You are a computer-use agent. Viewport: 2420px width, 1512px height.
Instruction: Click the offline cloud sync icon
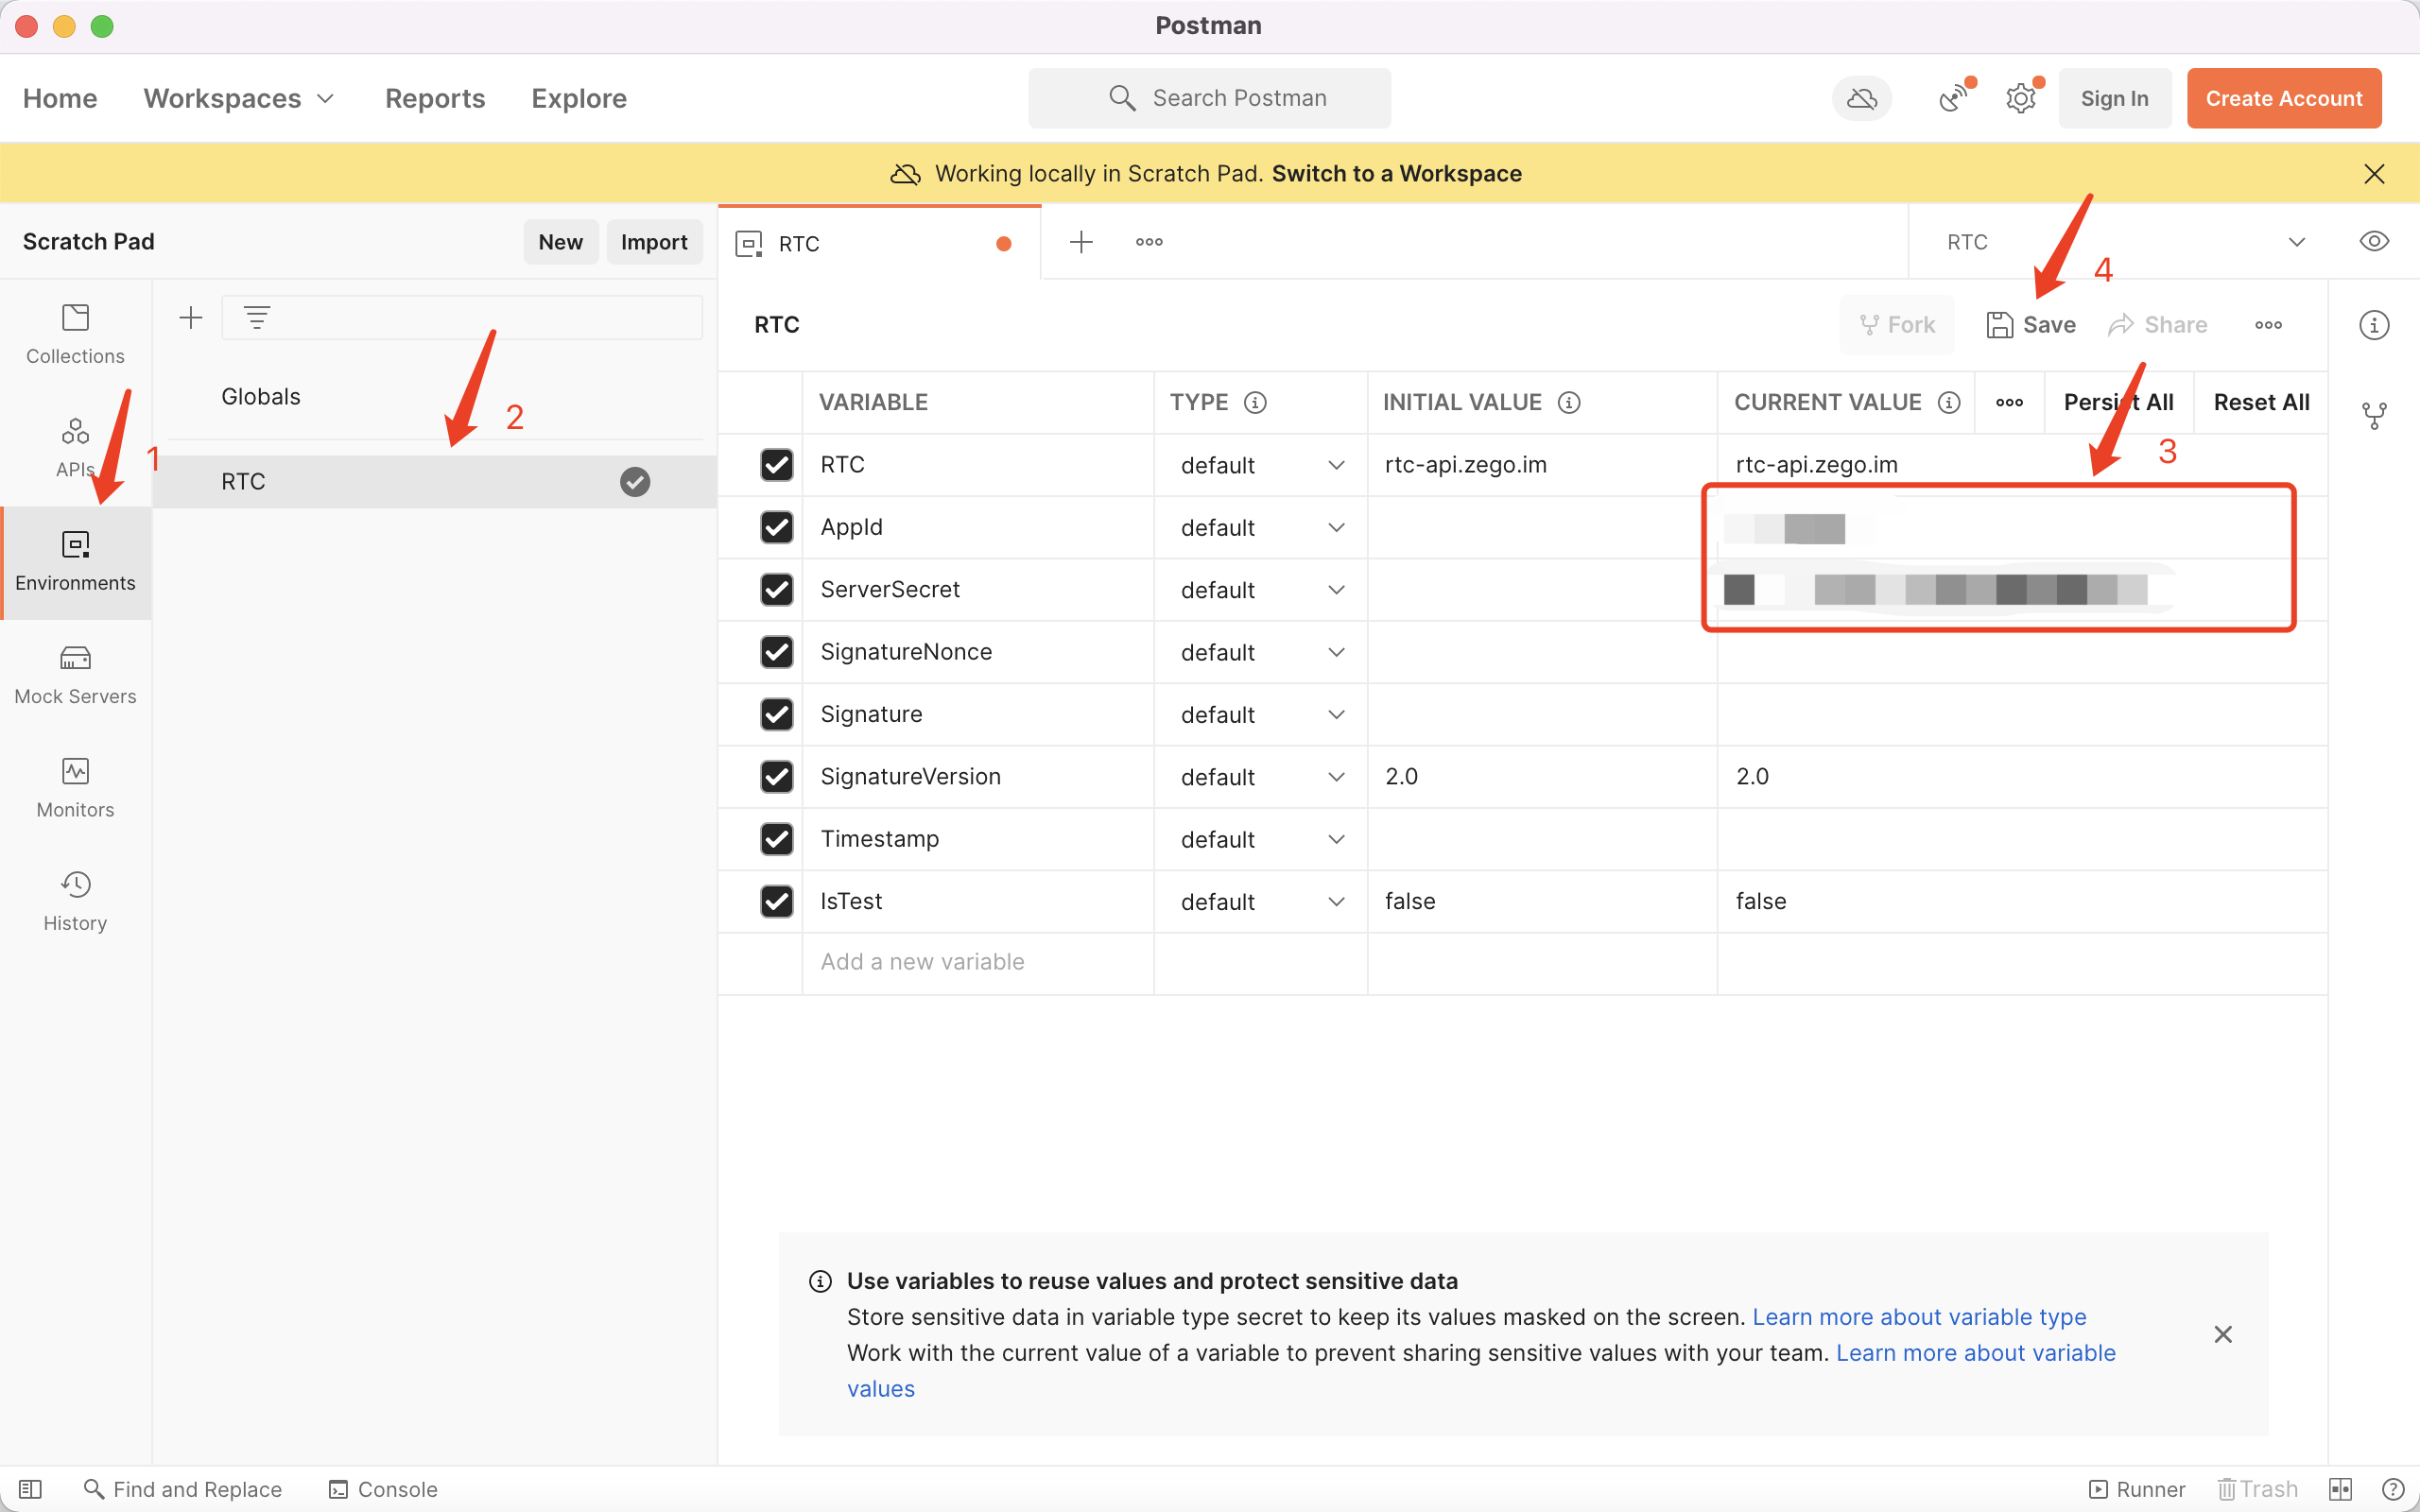(1861, 98)
